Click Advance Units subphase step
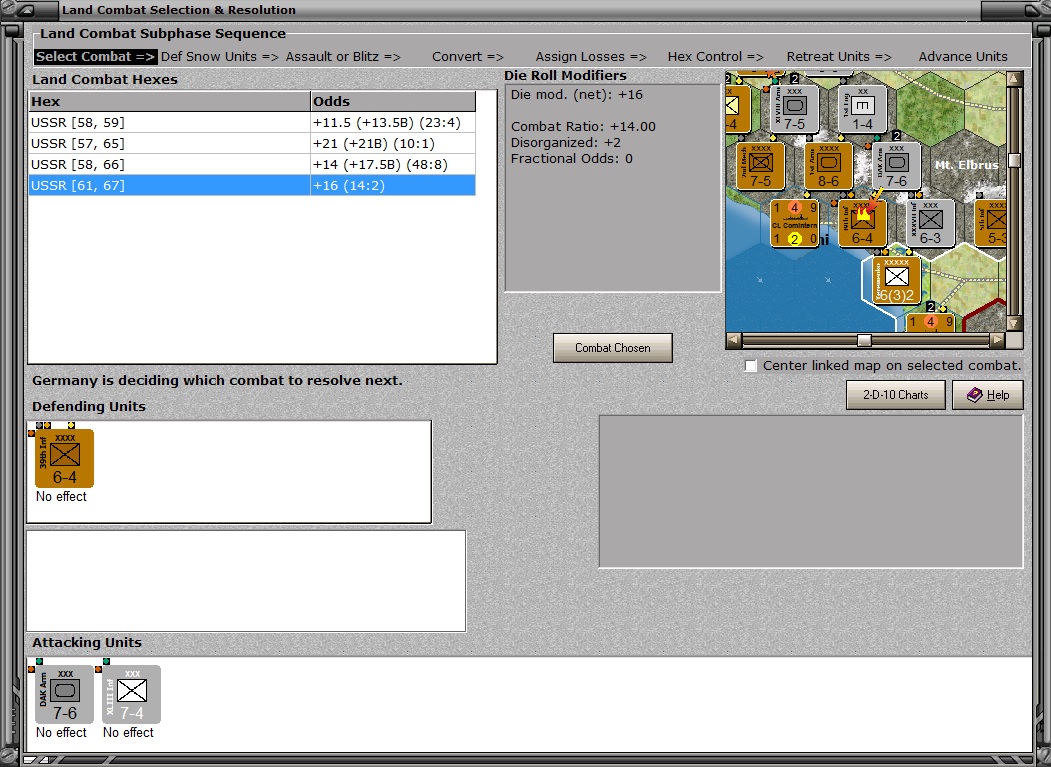Image resolution: width=1051 pixels, height=767 pixels. pos(963,57)
